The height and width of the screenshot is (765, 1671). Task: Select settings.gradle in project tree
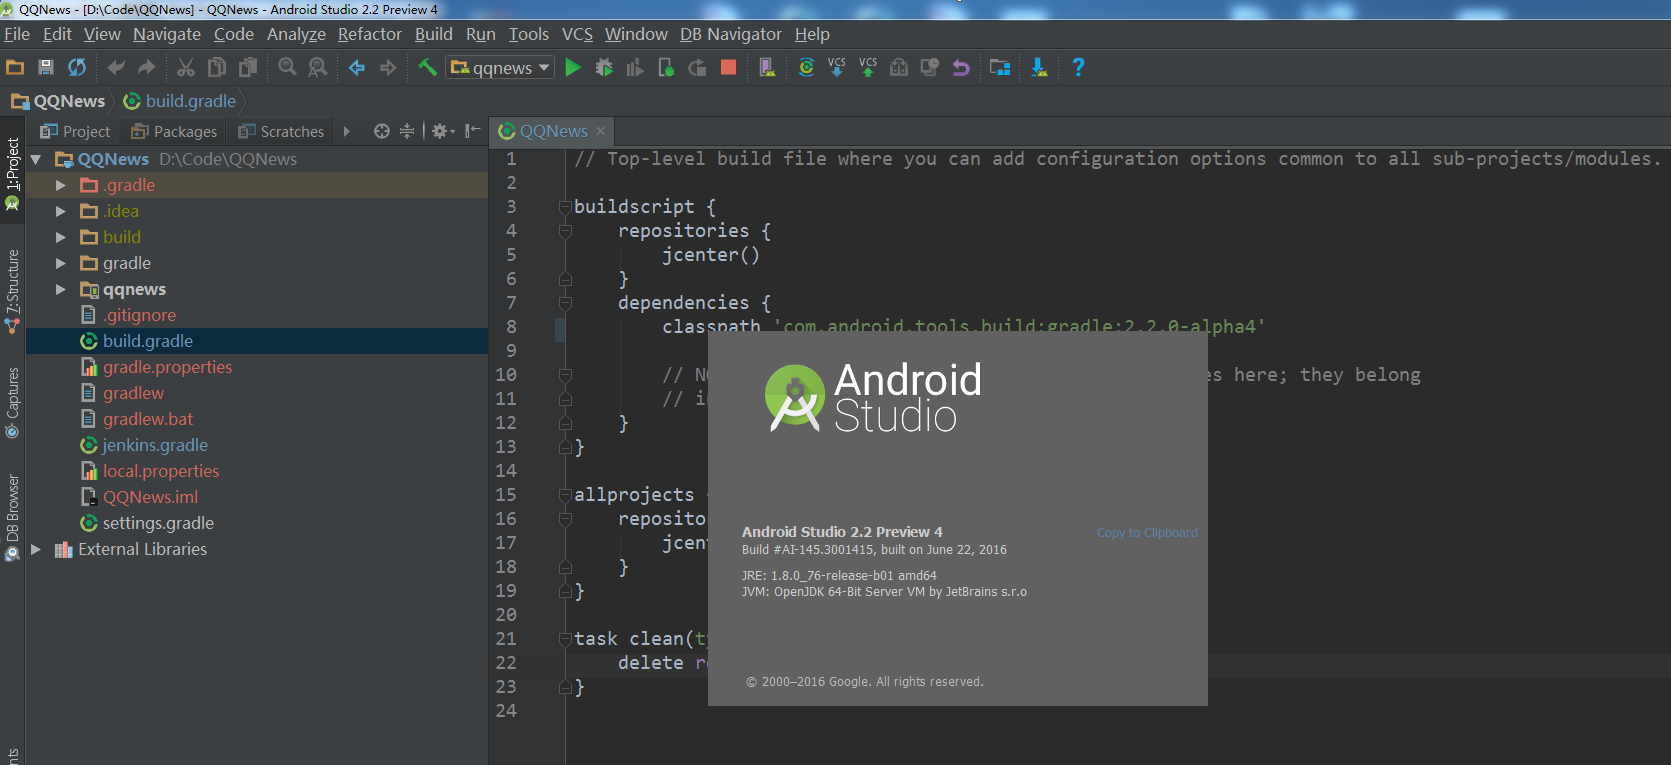point(158,523)
